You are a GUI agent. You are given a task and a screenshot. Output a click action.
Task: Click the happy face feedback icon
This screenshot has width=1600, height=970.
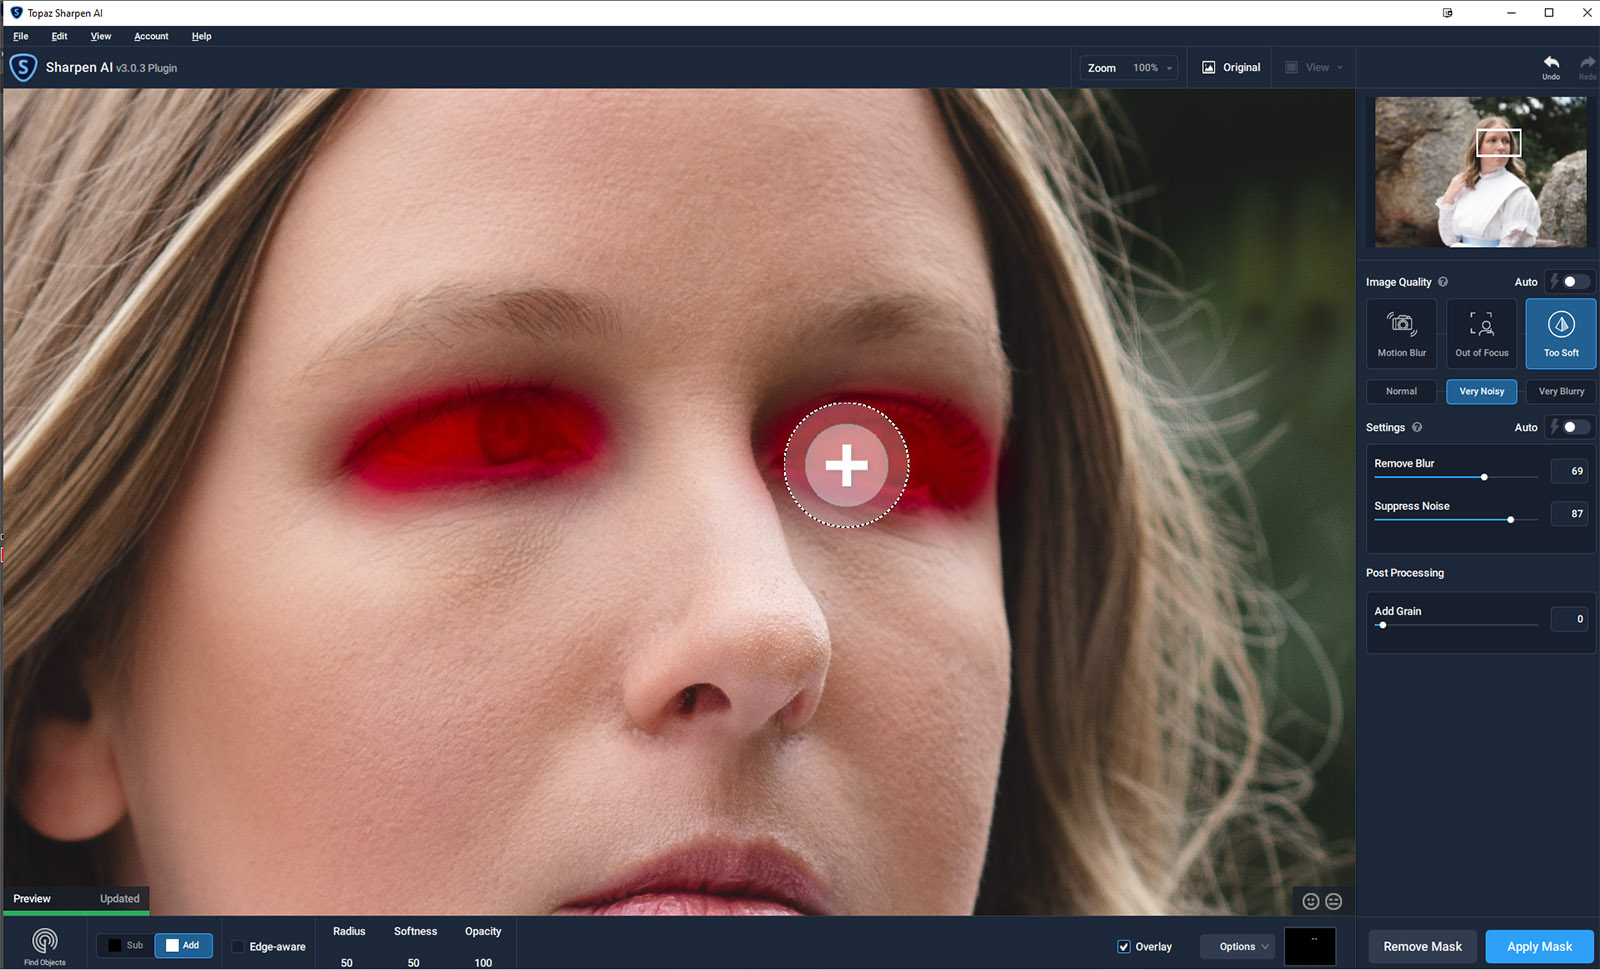pyautogui.click(x=1311, y=901)
